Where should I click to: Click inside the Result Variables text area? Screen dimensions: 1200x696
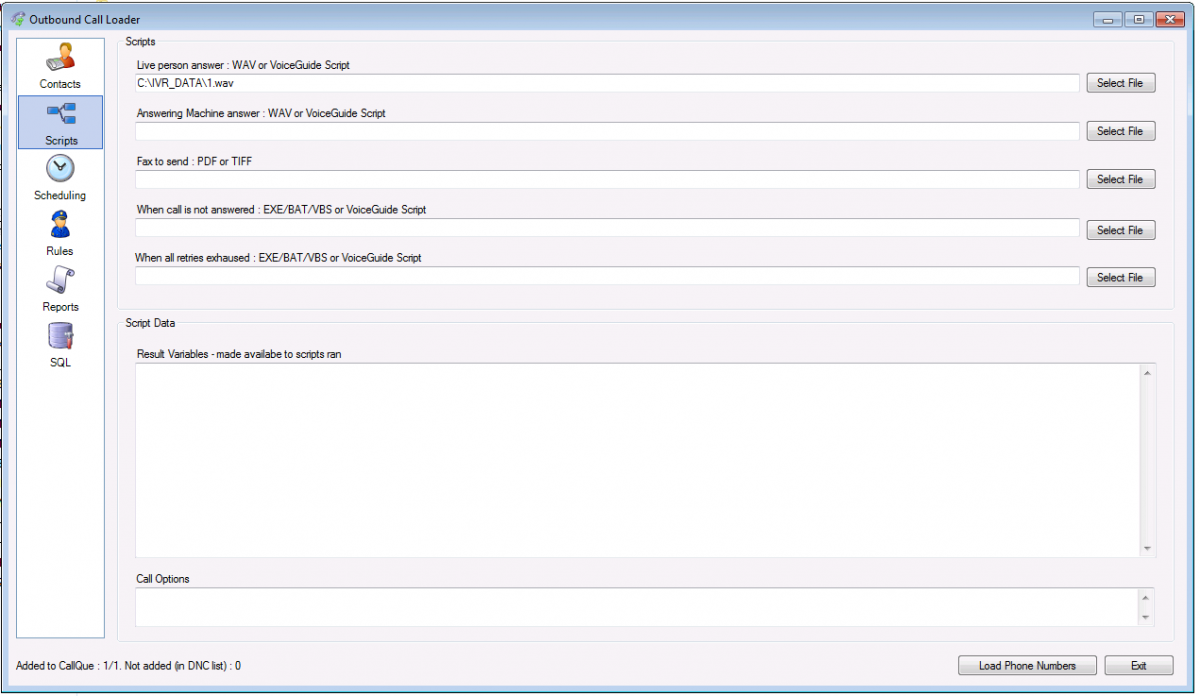pos(637,460)
